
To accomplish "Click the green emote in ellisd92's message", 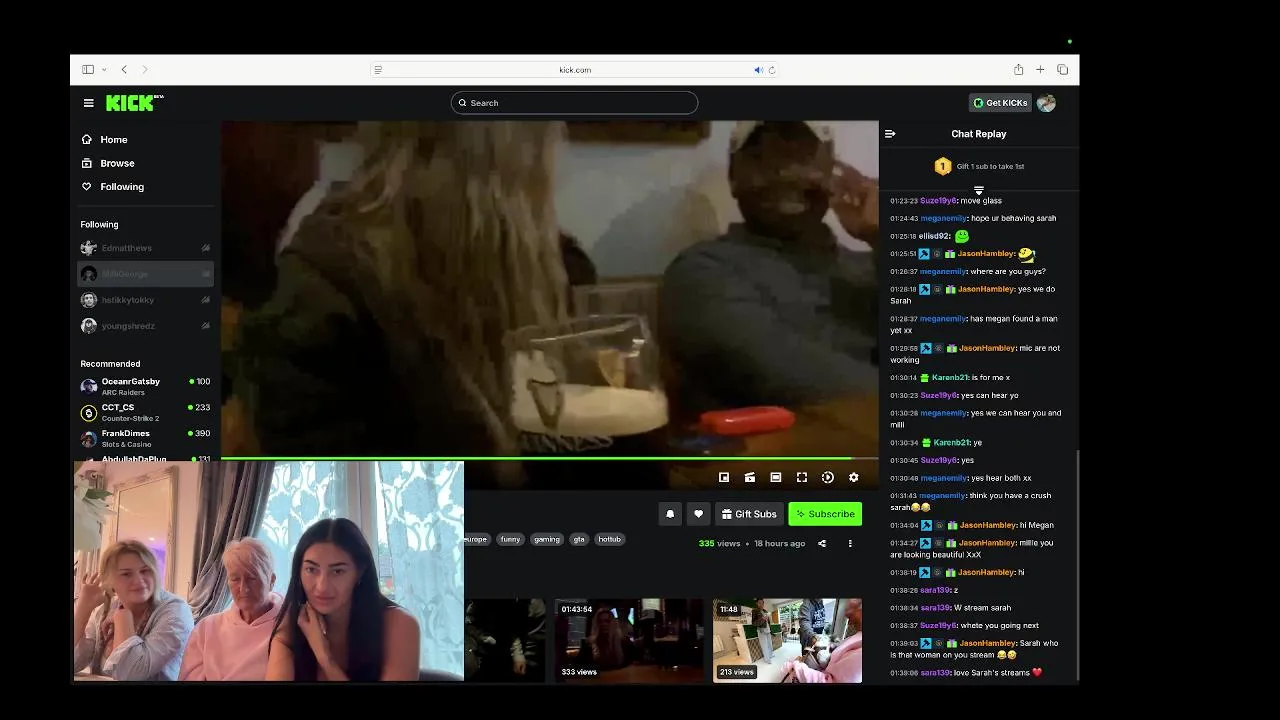I will 962,236.
